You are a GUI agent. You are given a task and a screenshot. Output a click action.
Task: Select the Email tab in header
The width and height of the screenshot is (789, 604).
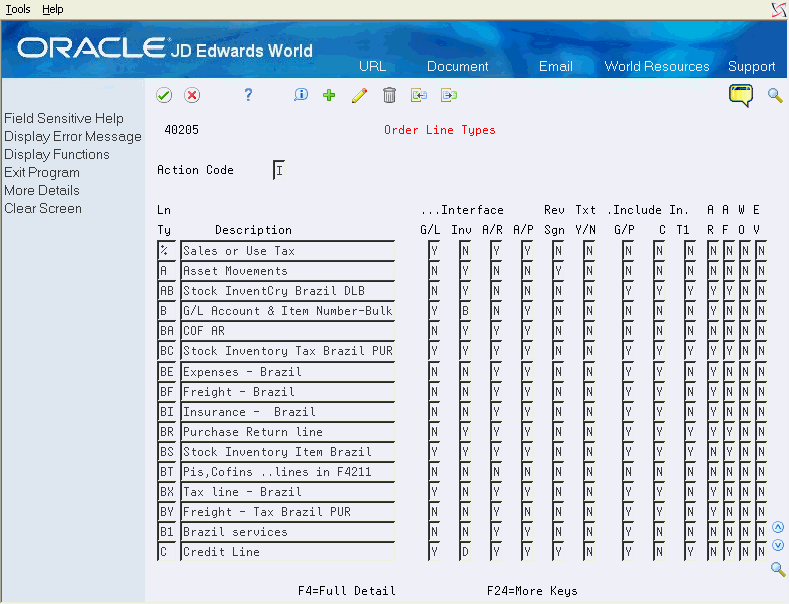556,66
